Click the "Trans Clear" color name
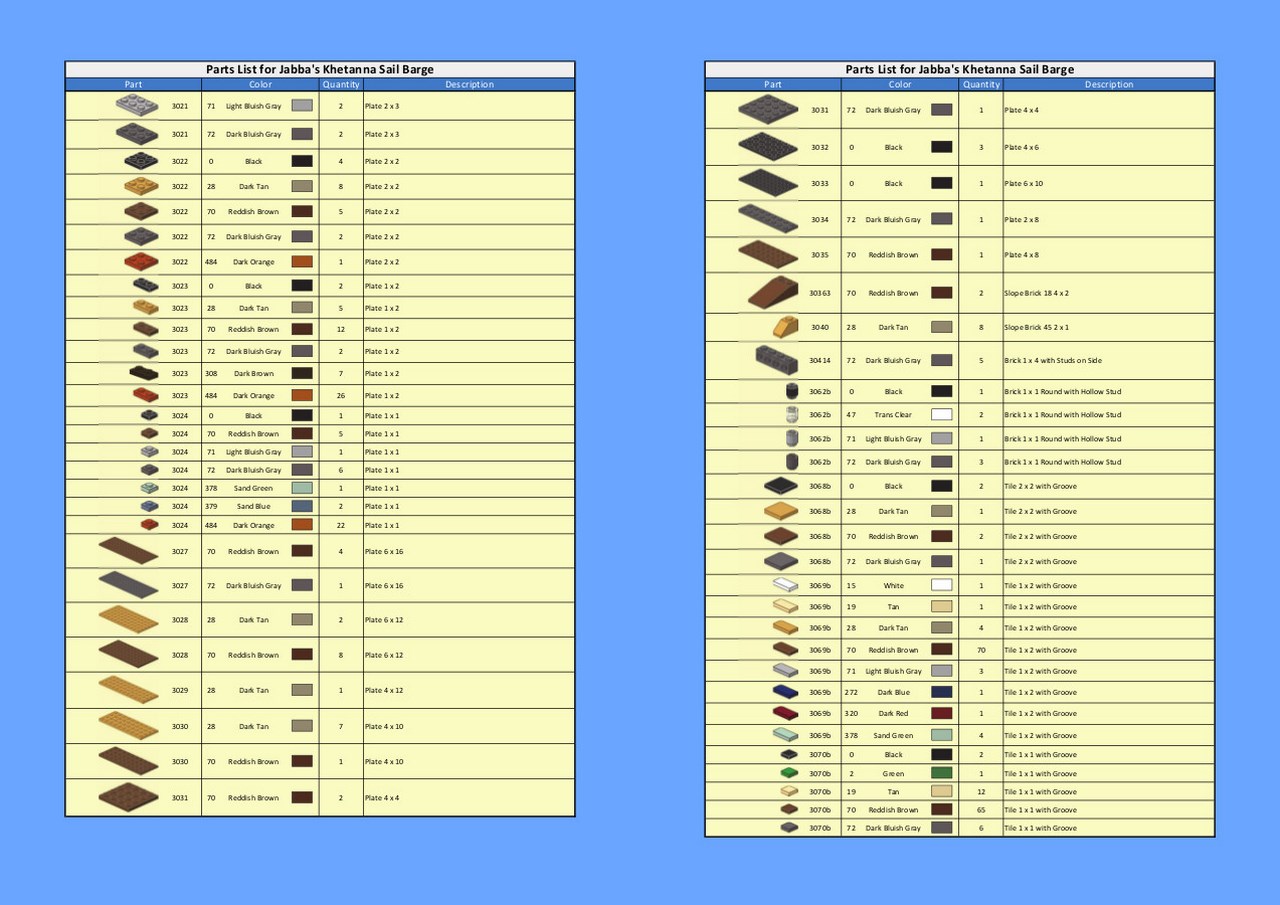1280x905 pixels. pyautogui.click(x=893, y=415)
